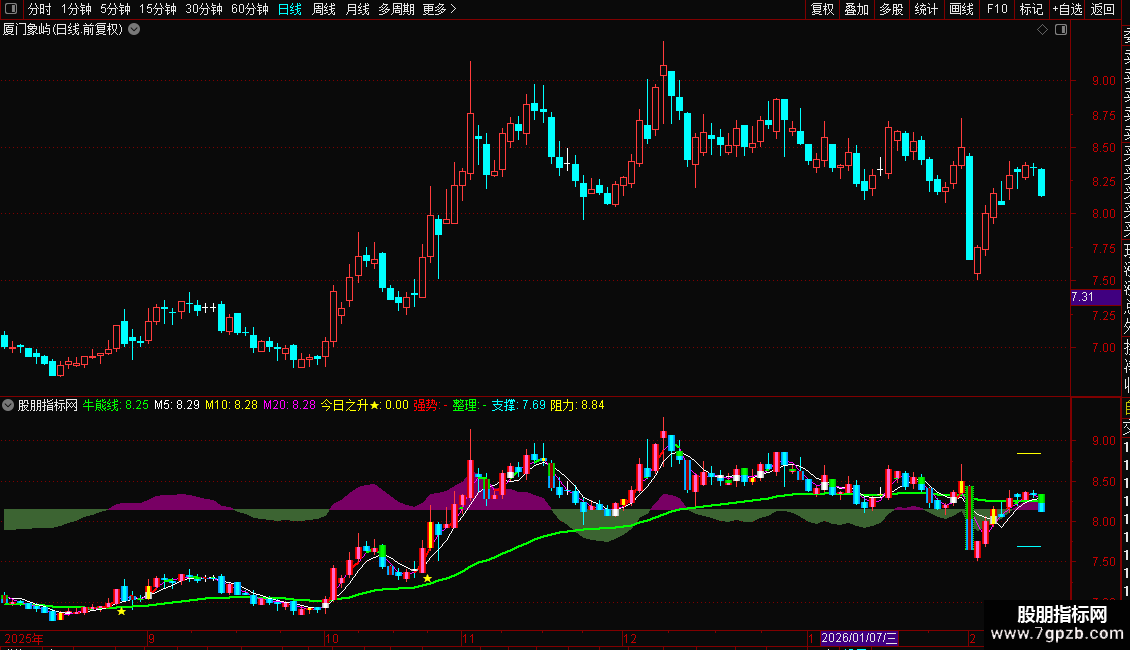1130x650 pixels.
Task: Select the 30分钟 period tab
Action: point(204,9)
